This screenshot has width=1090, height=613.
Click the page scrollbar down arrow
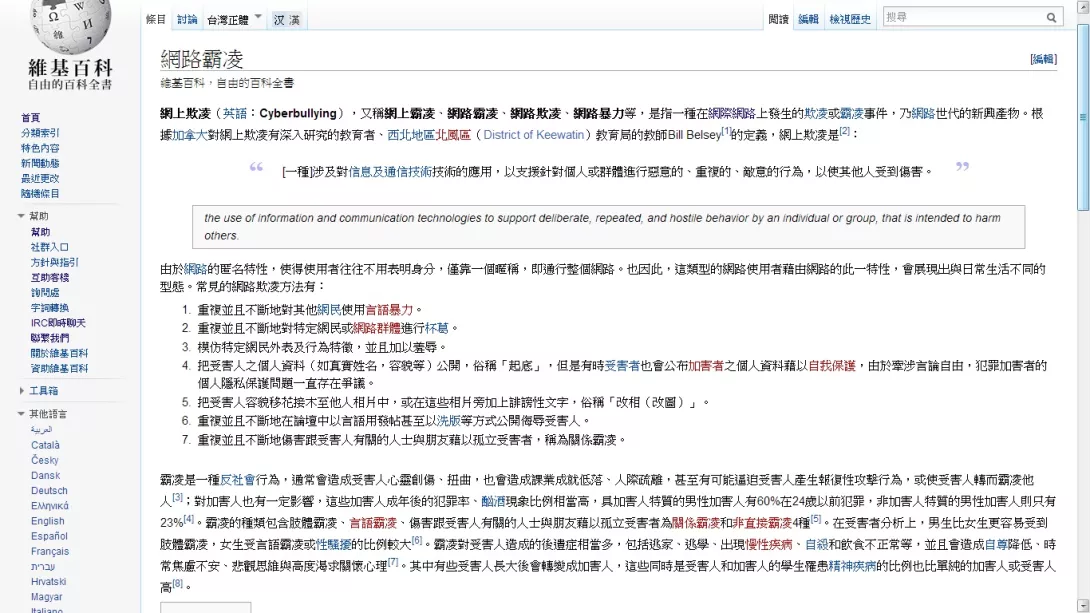click(x=1083, y=606)
